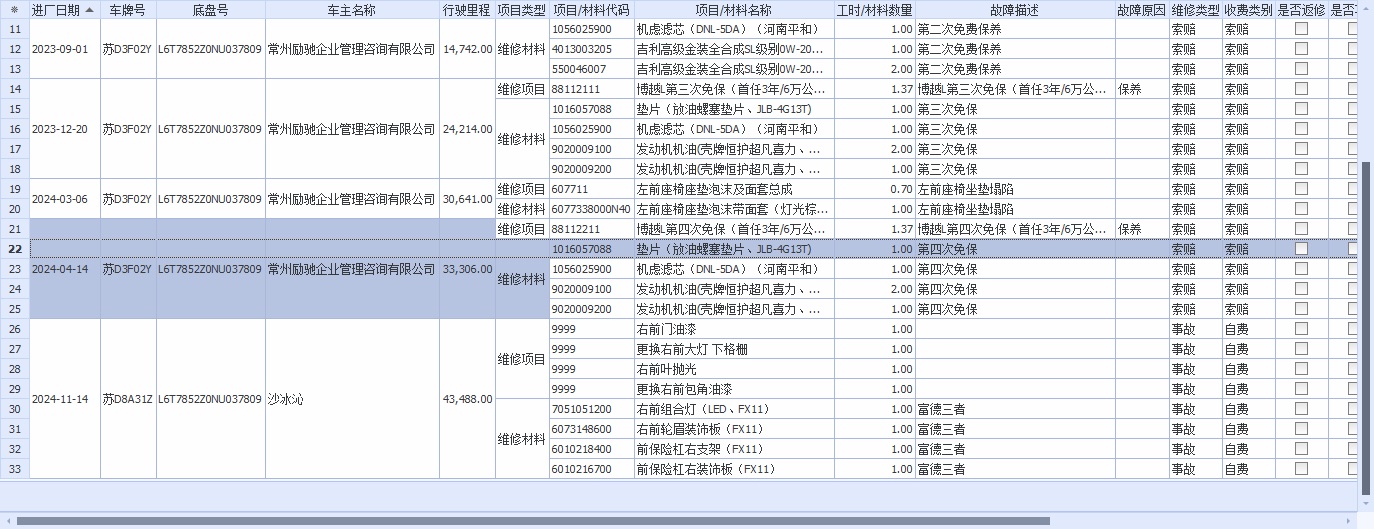Click material code 7051051200
The image size is (1374, 529).
point(582,409)
